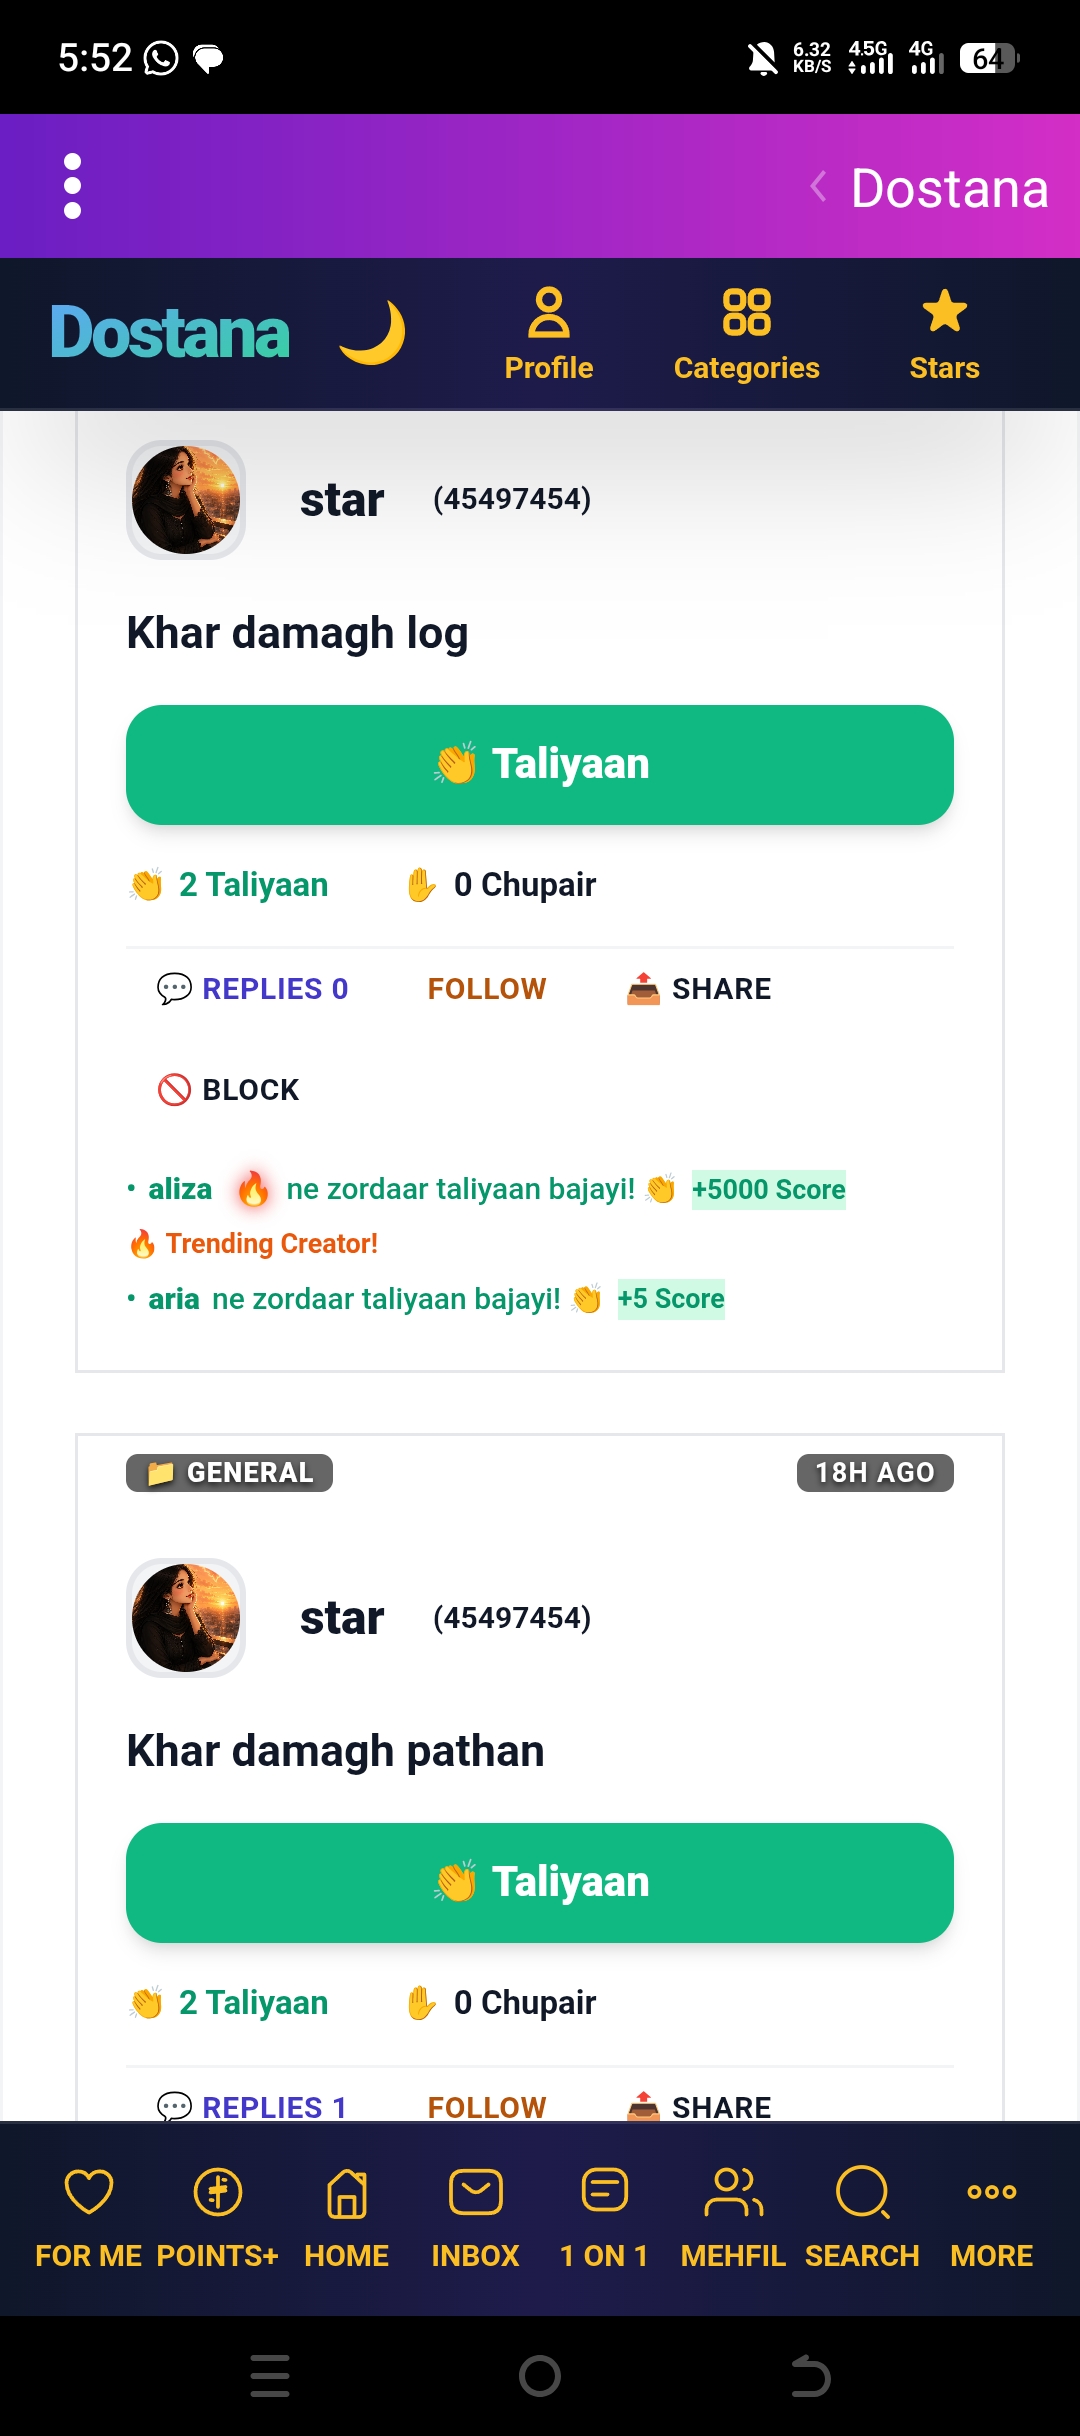Open the three-dot vertical menu

pos(72,186)
